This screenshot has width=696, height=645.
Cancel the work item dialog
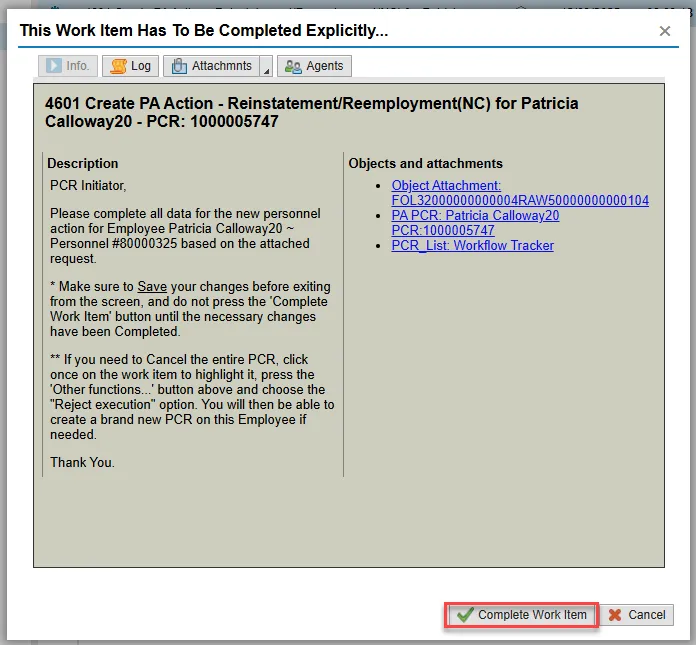[x=637, y=615]
